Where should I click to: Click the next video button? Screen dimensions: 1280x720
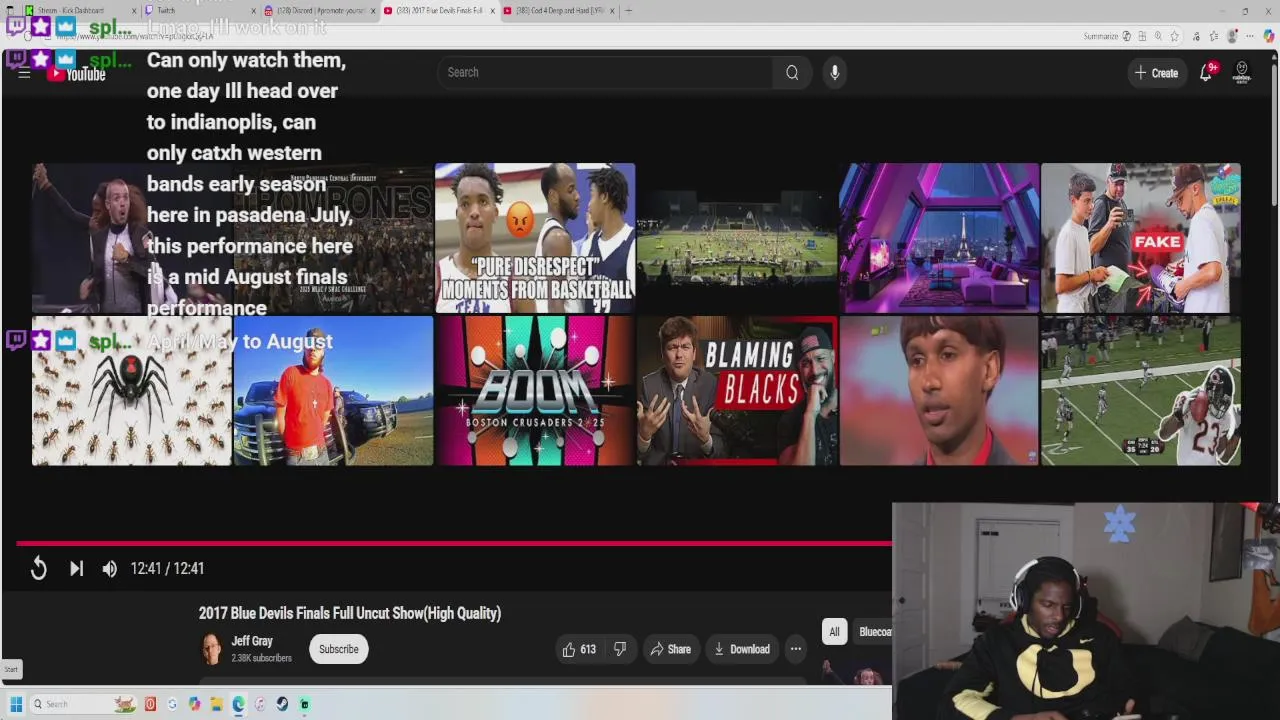76,569
